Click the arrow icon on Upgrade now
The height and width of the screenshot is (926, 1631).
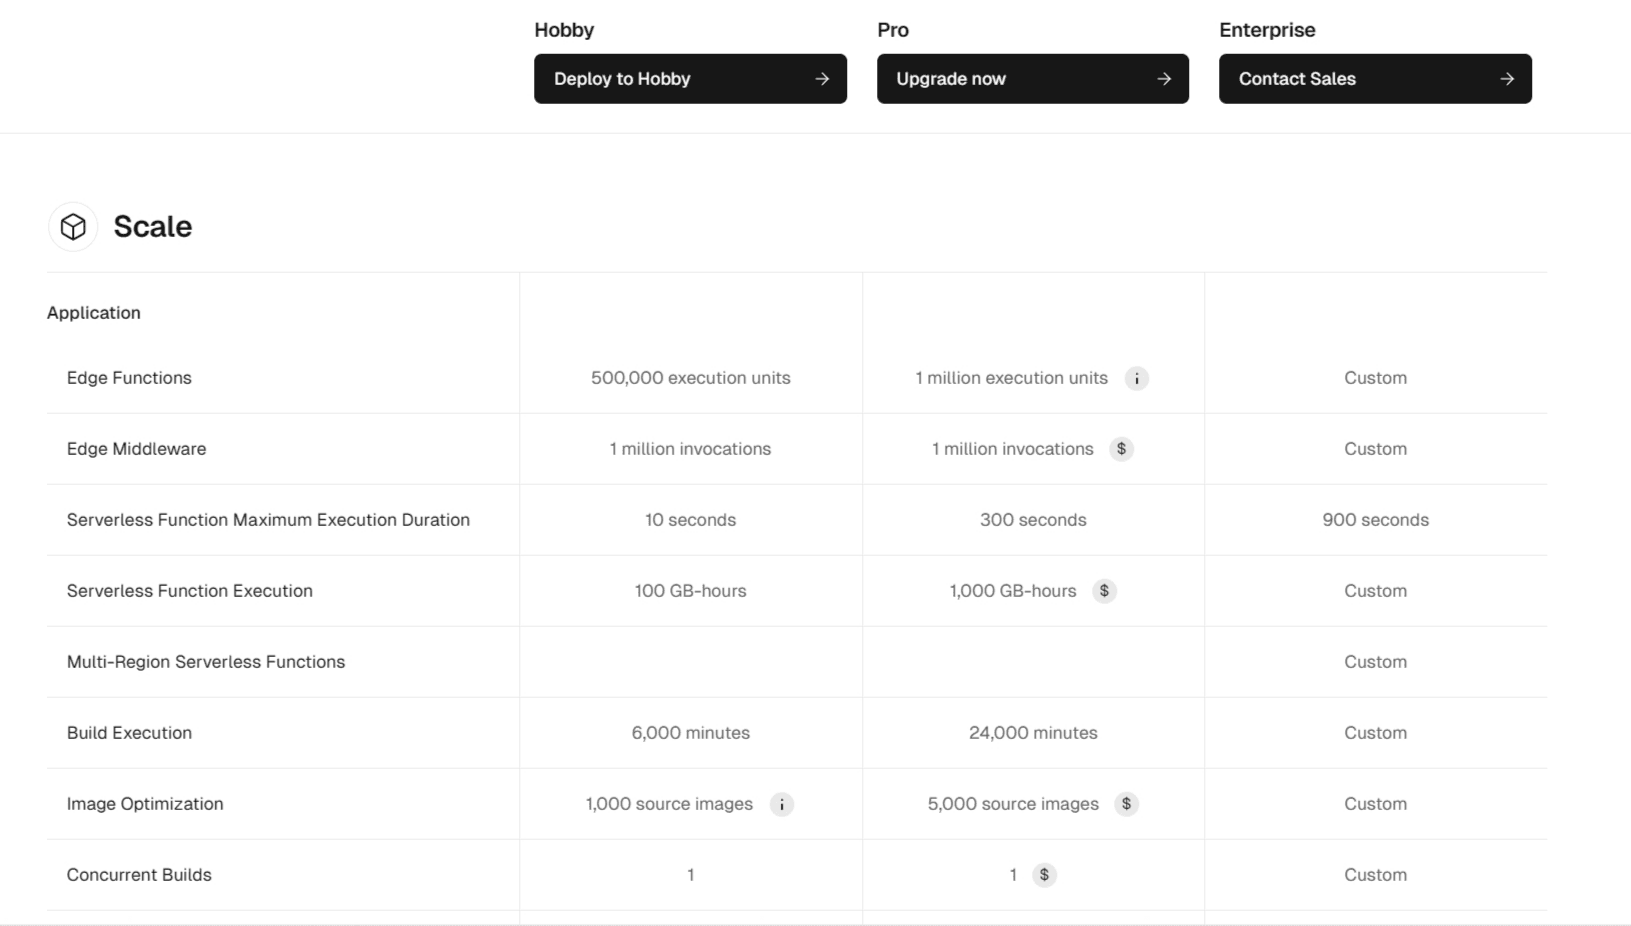1164,78
